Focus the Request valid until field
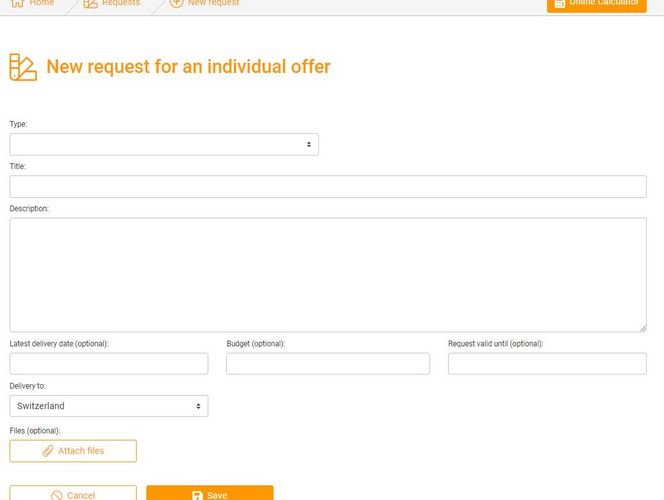Screen dimensions: 664x500 (x=547, y=364)
